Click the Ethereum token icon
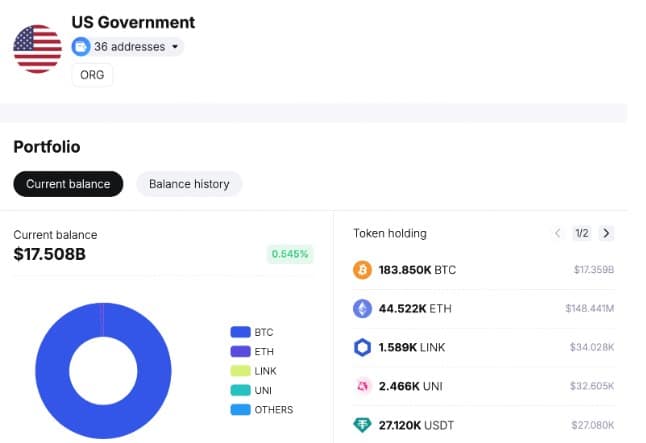Image resolution: width=646 pixels, height=443 pixels. tap(362, 309)
